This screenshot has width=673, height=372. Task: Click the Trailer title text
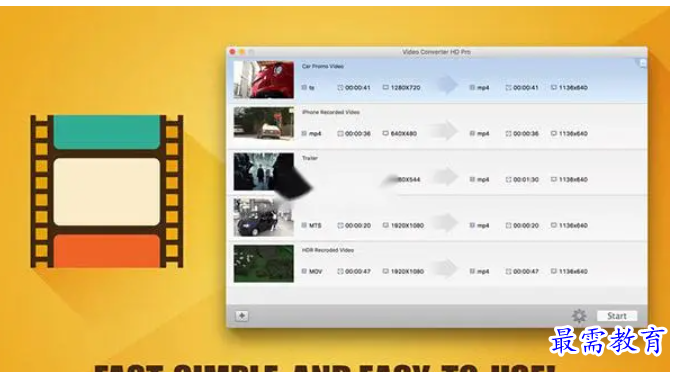[x=309, y=158]
